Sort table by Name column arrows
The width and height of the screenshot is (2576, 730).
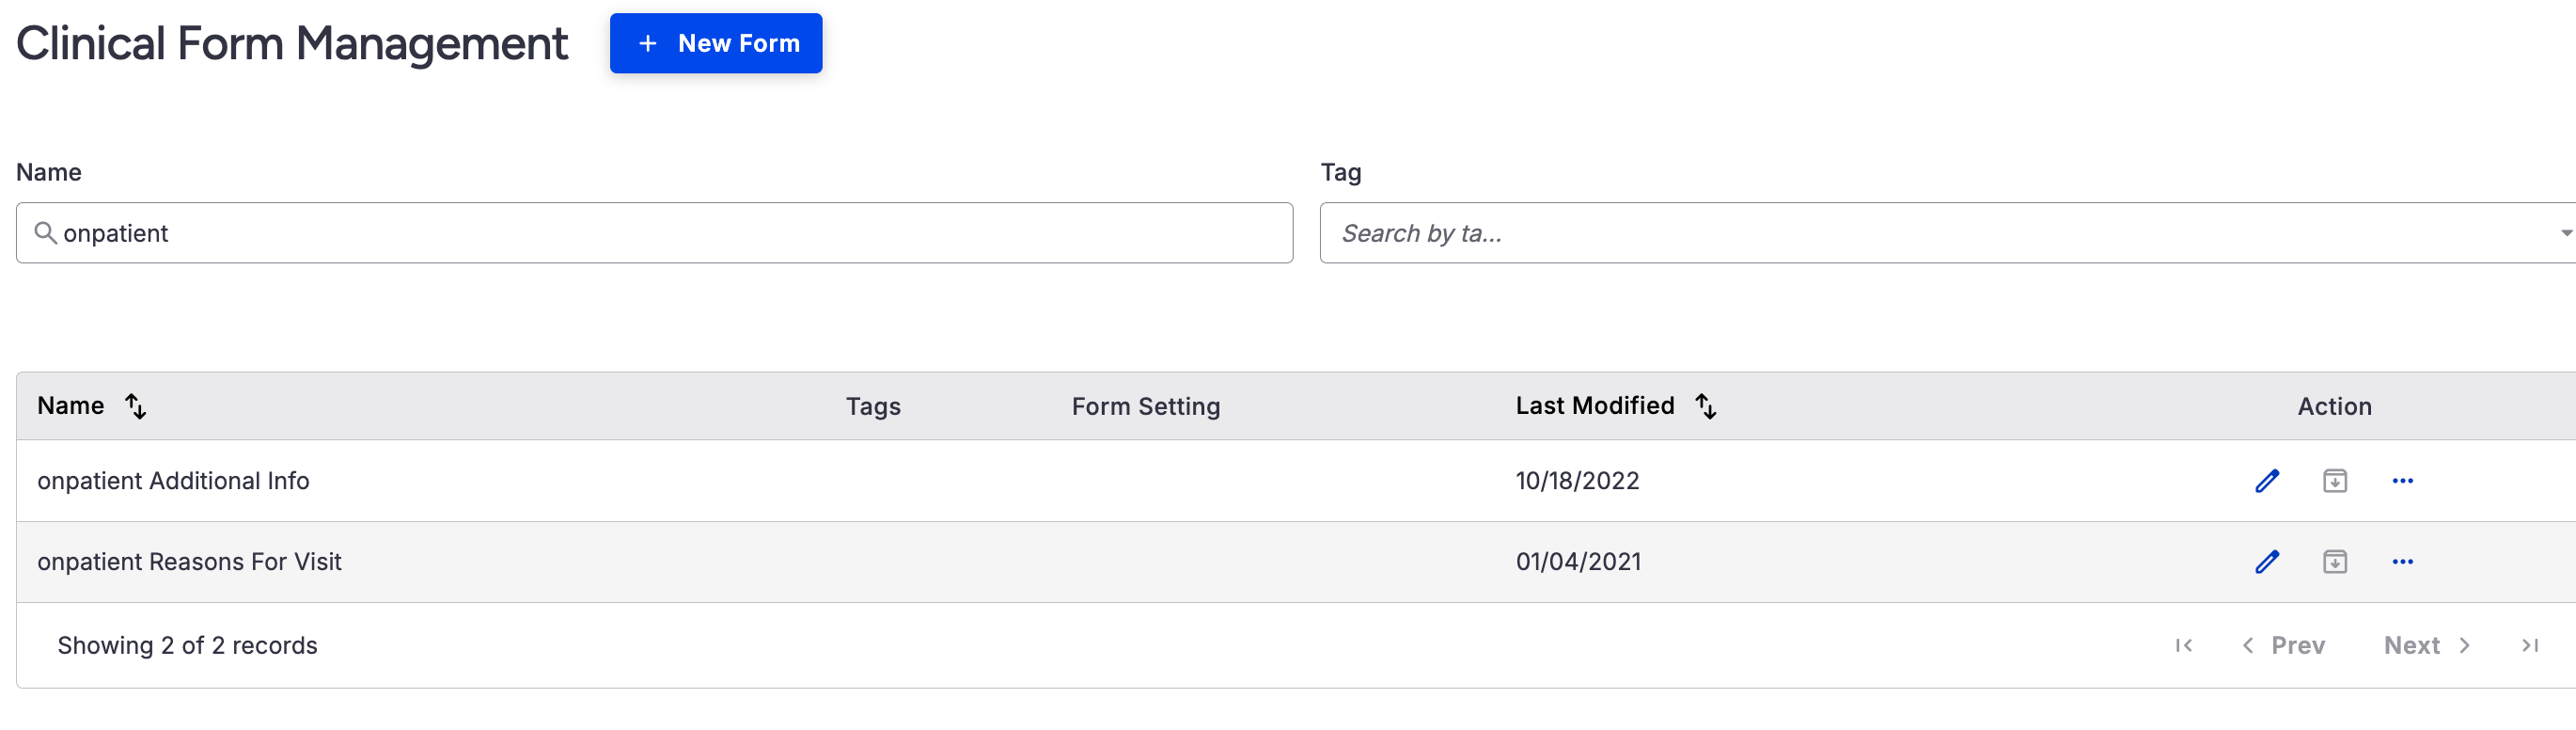click(x=136, y=406)
